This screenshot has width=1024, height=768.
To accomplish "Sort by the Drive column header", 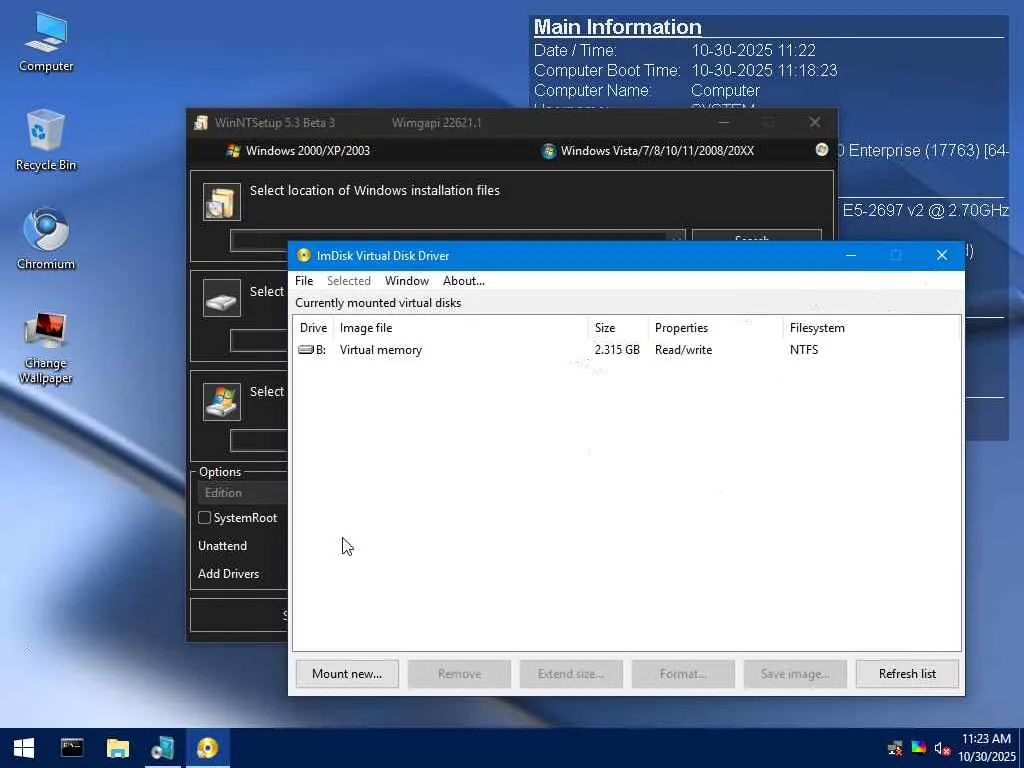I will [313, 328].
